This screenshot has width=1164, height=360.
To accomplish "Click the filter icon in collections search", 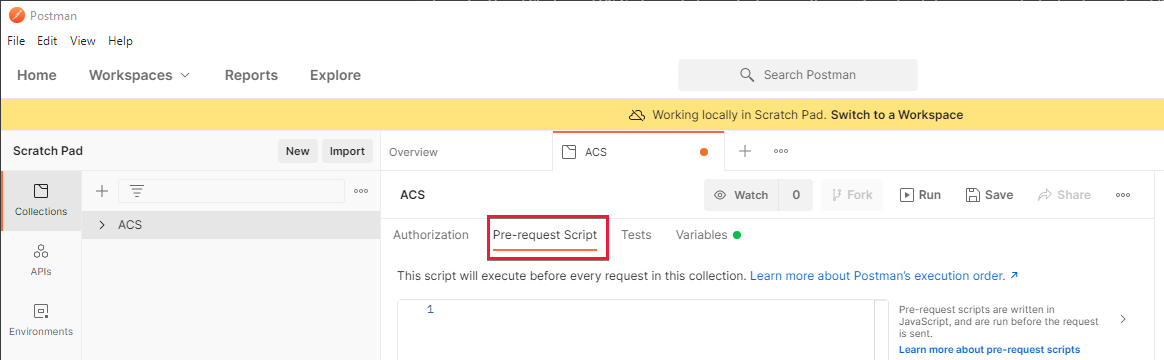I will click(137, 191).
